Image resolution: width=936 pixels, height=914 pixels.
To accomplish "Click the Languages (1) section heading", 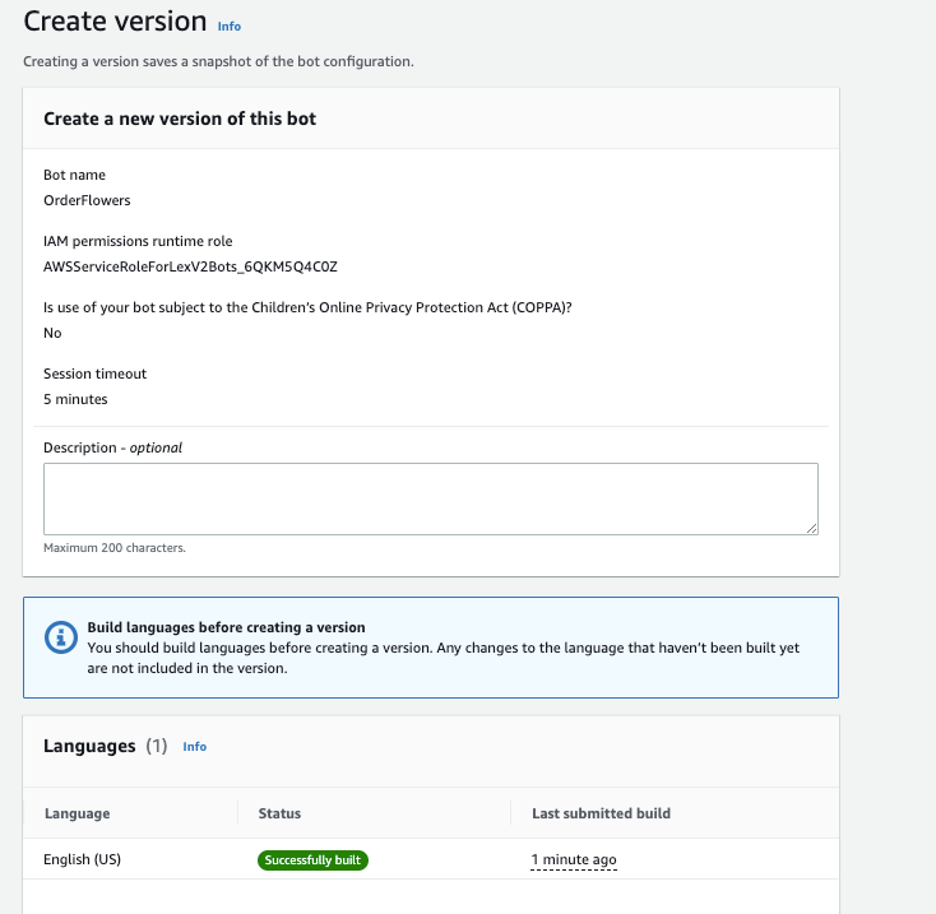I will pos(105,746).
